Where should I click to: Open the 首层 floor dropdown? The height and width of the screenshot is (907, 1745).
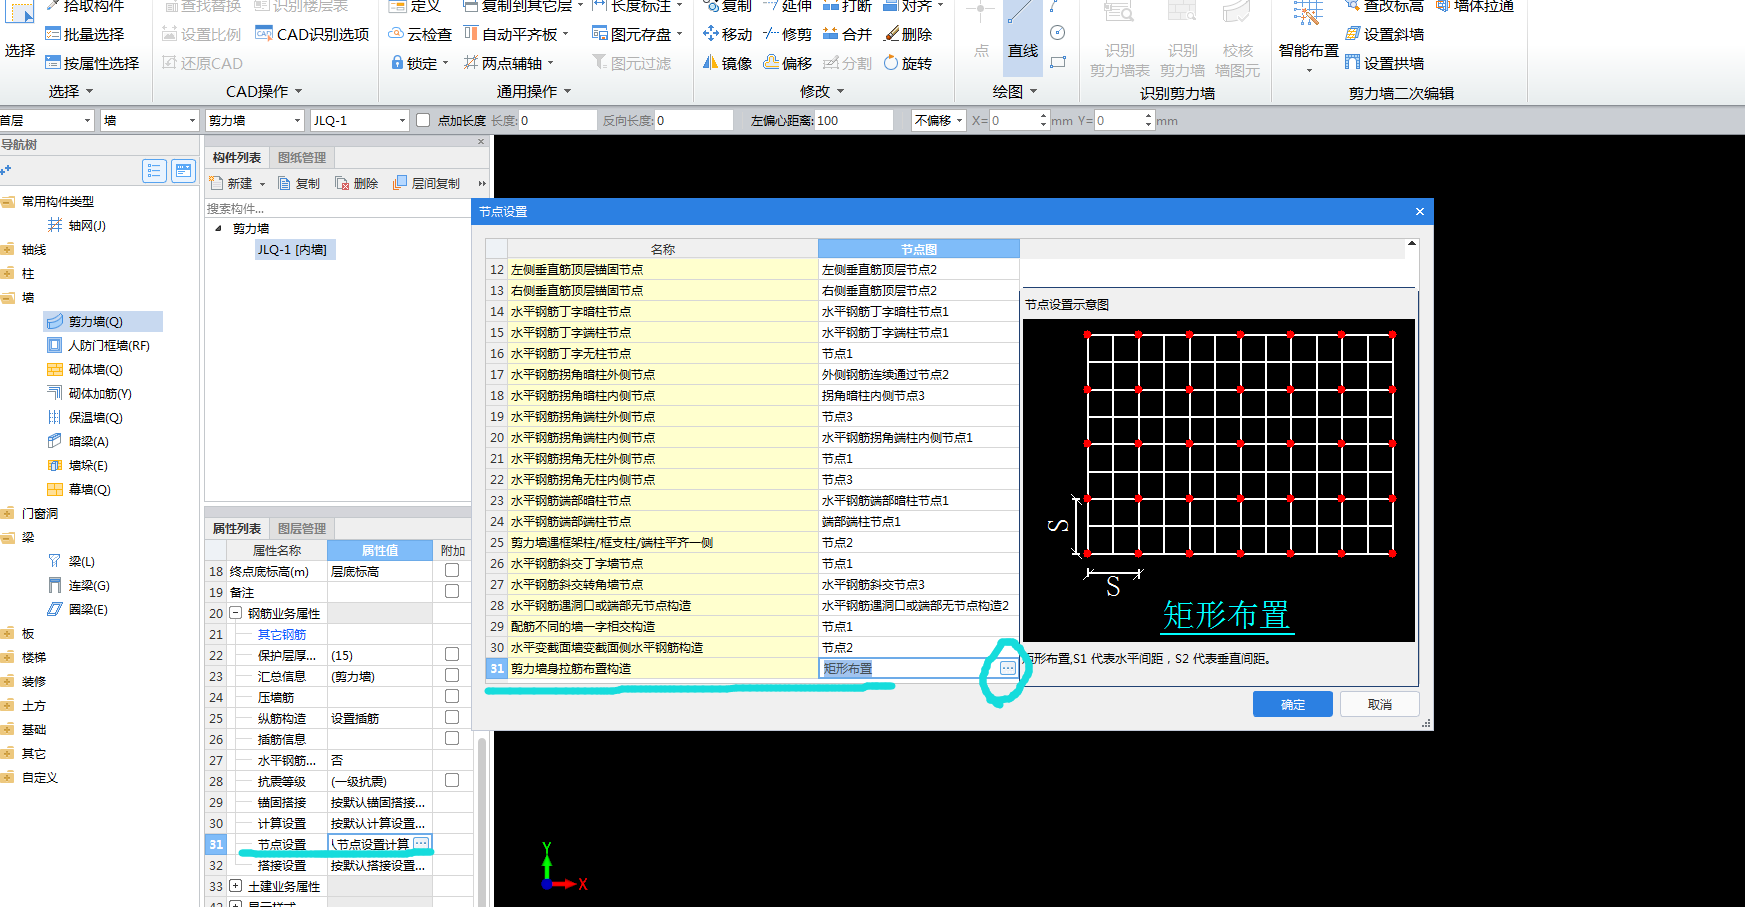(46, 120)
